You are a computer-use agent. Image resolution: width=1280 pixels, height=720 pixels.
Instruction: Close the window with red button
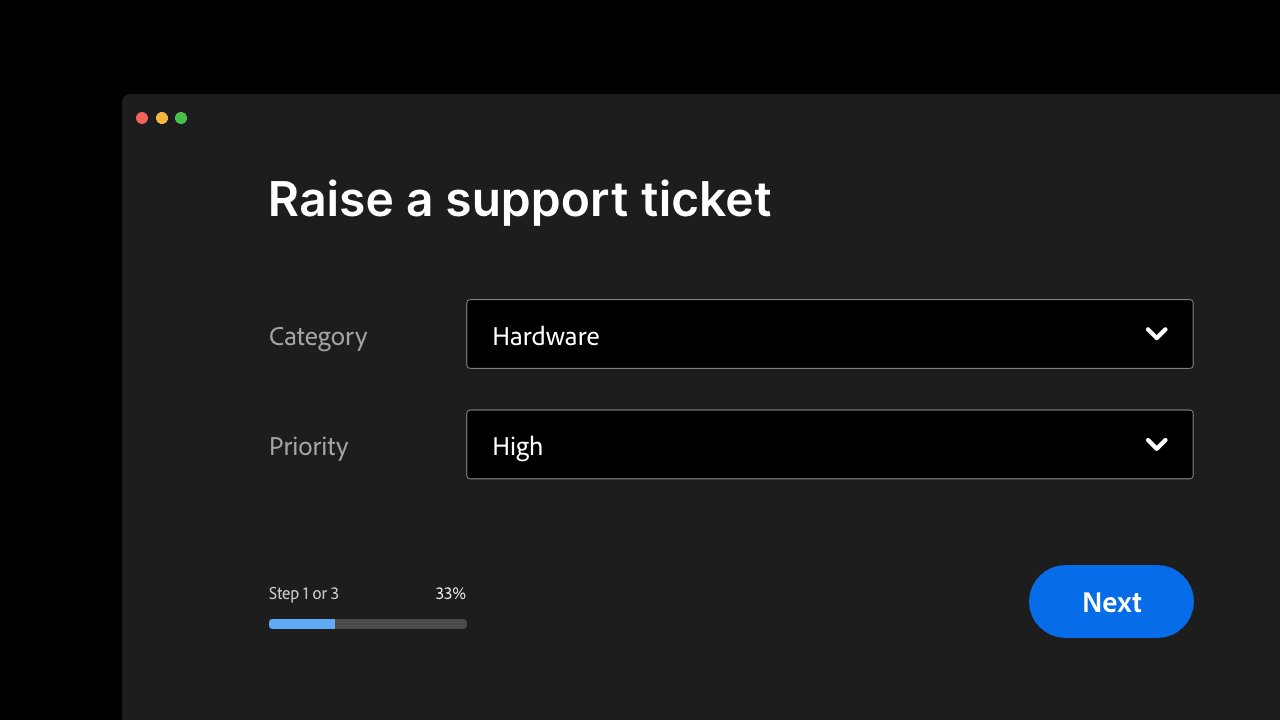pos(142,118)
